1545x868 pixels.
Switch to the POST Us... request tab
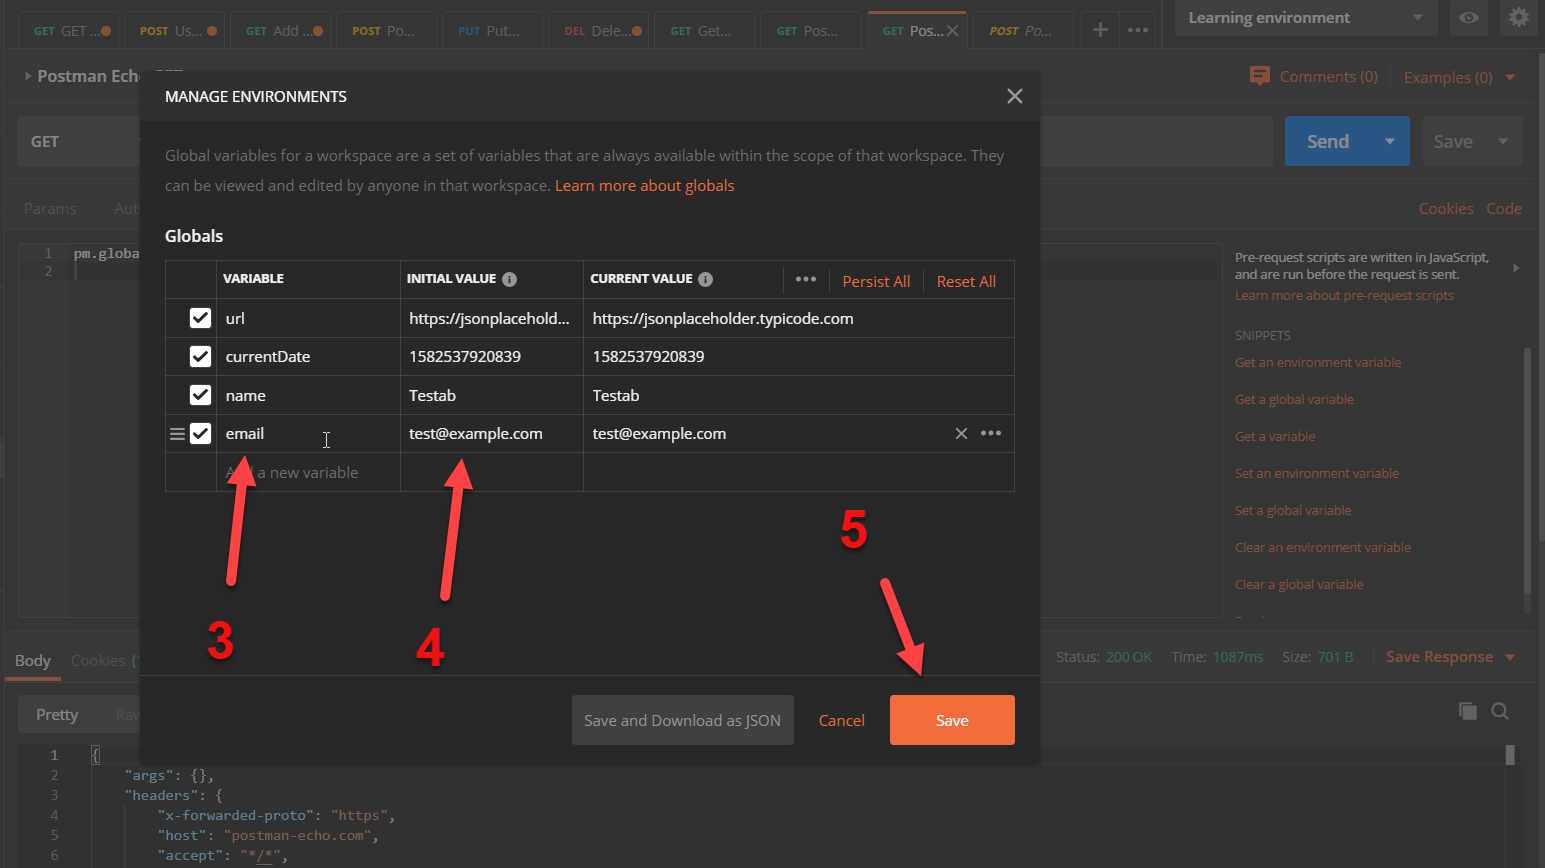[x=177, y=31]
